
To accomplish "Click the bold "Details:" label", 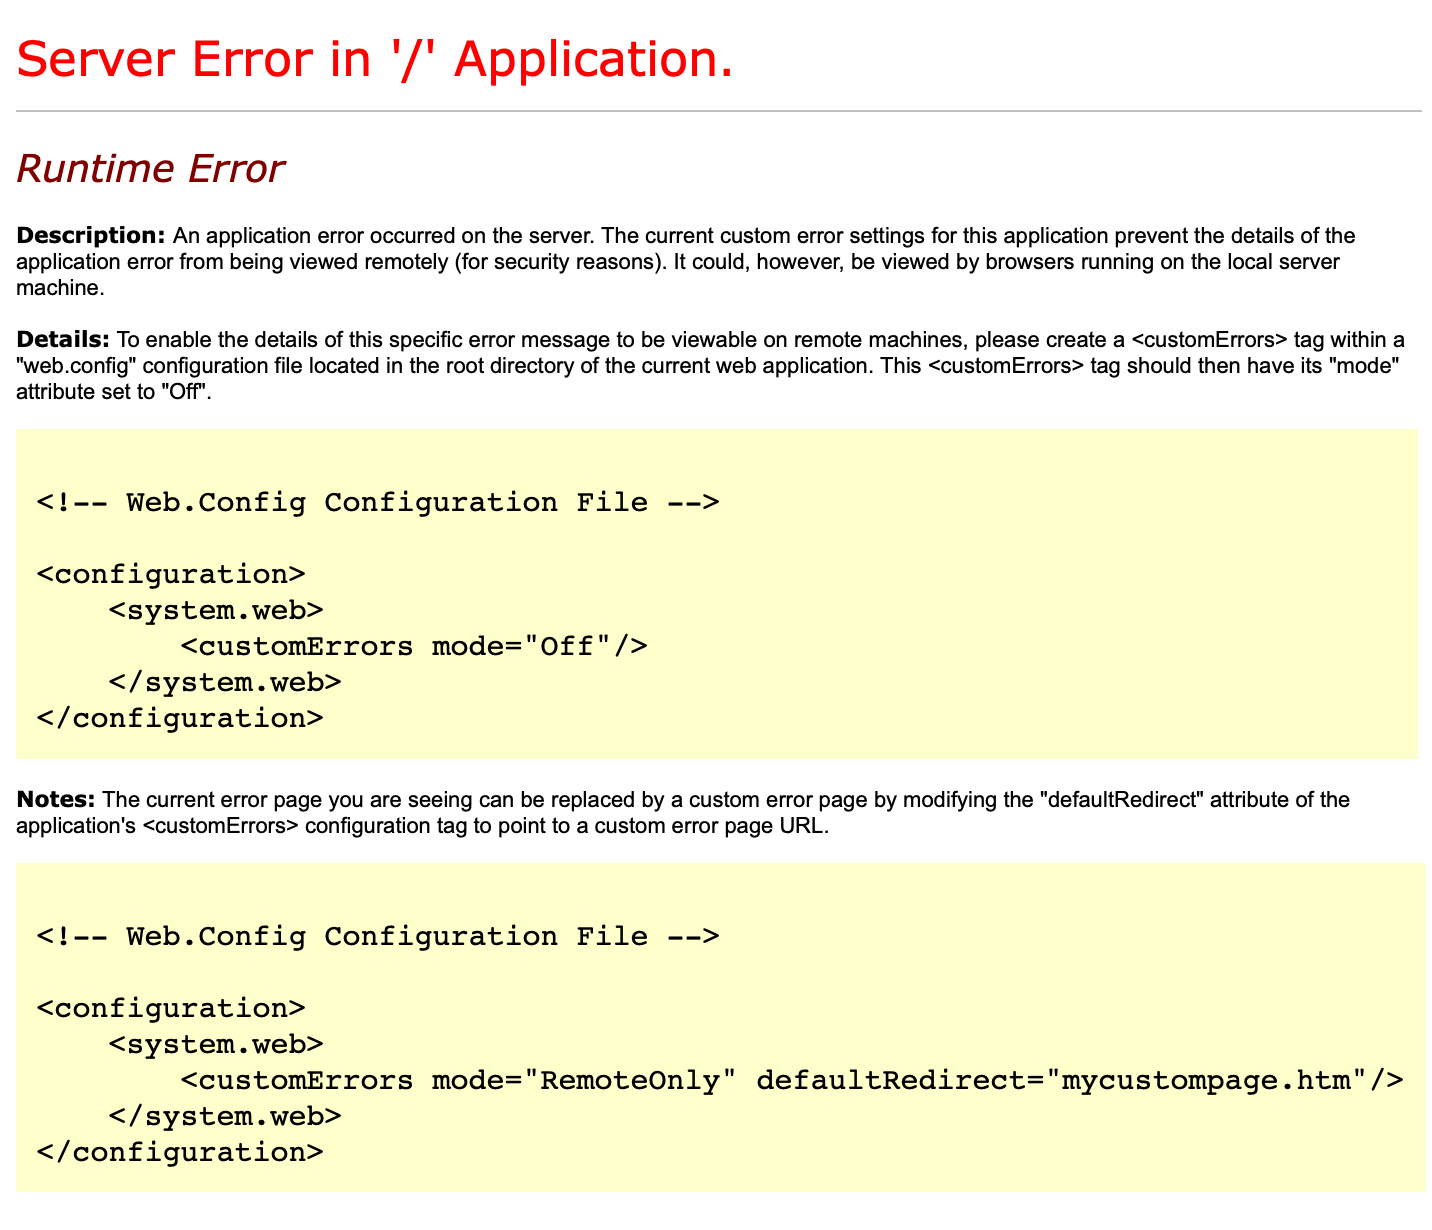I will 63,339.
